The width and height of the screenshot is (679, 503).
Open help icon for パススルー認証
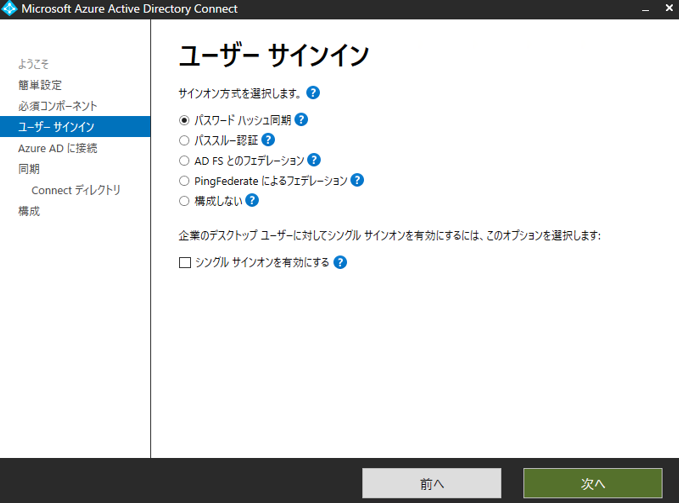click(x=268, y=140)
